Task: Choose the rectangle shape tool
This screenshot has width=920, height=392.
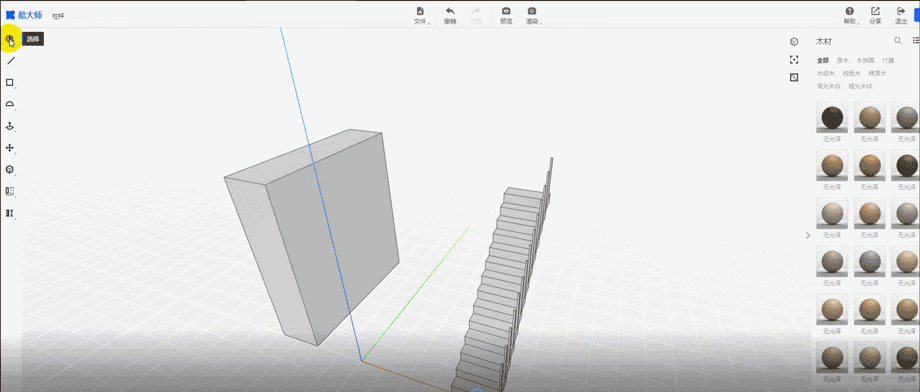Action: (x=10, y=83)
